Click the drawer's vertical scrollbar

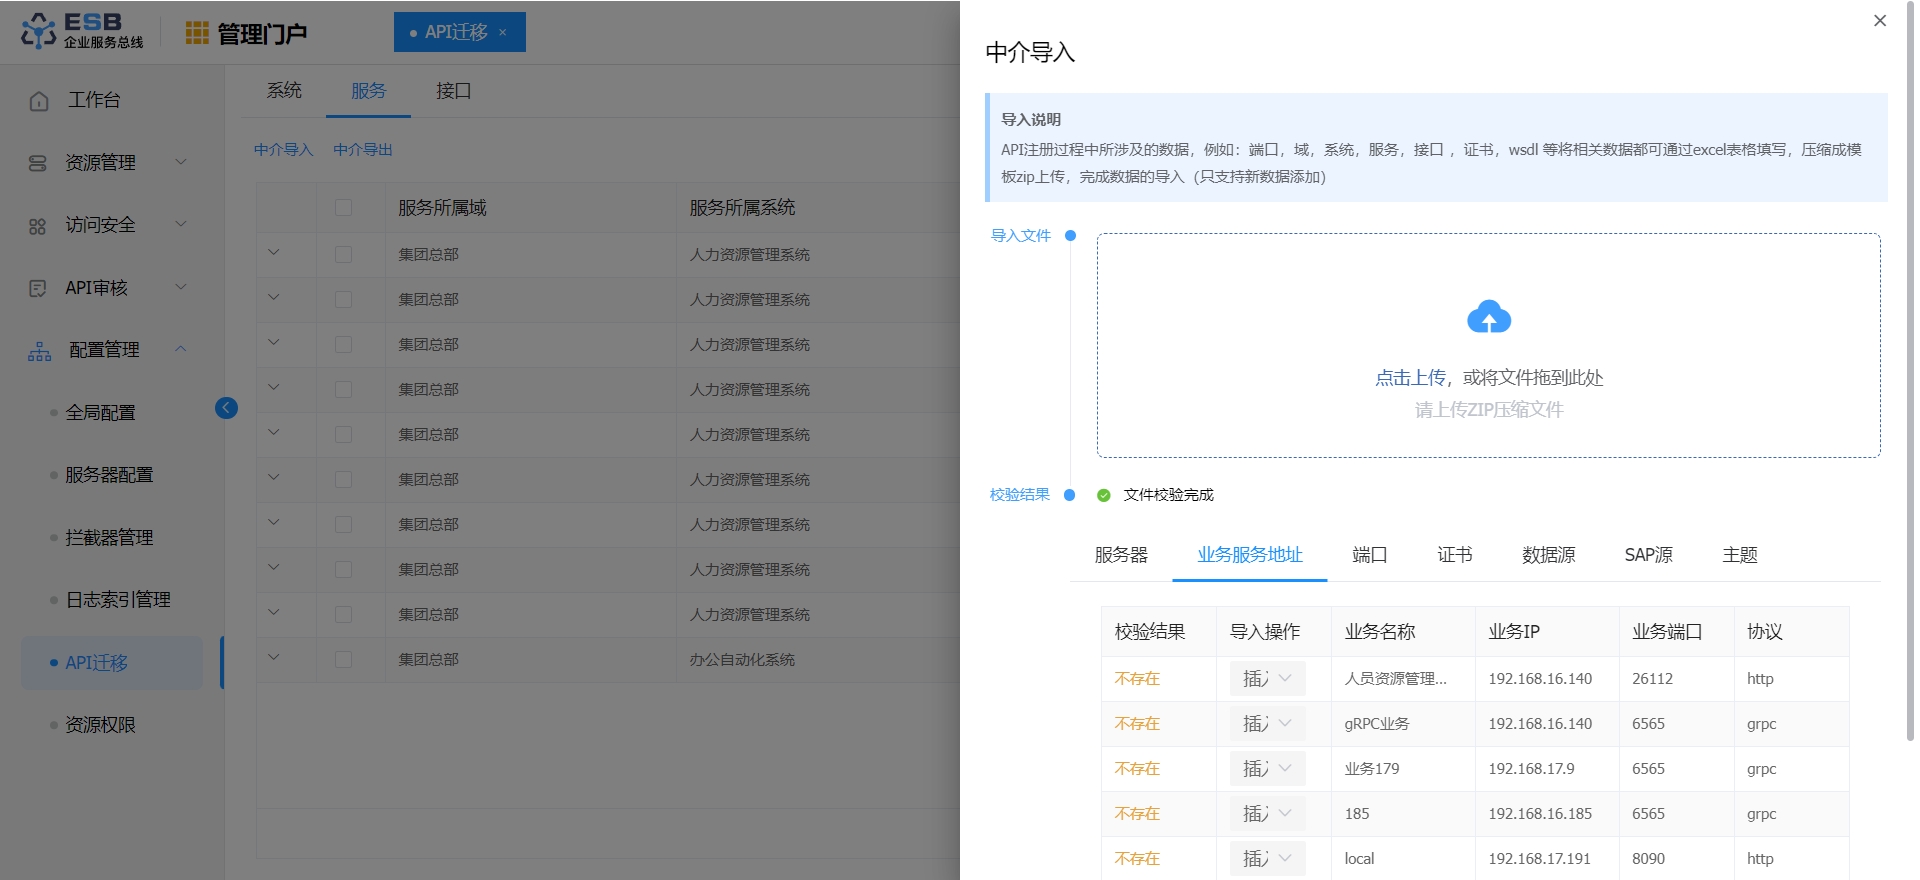point(1909,400)
